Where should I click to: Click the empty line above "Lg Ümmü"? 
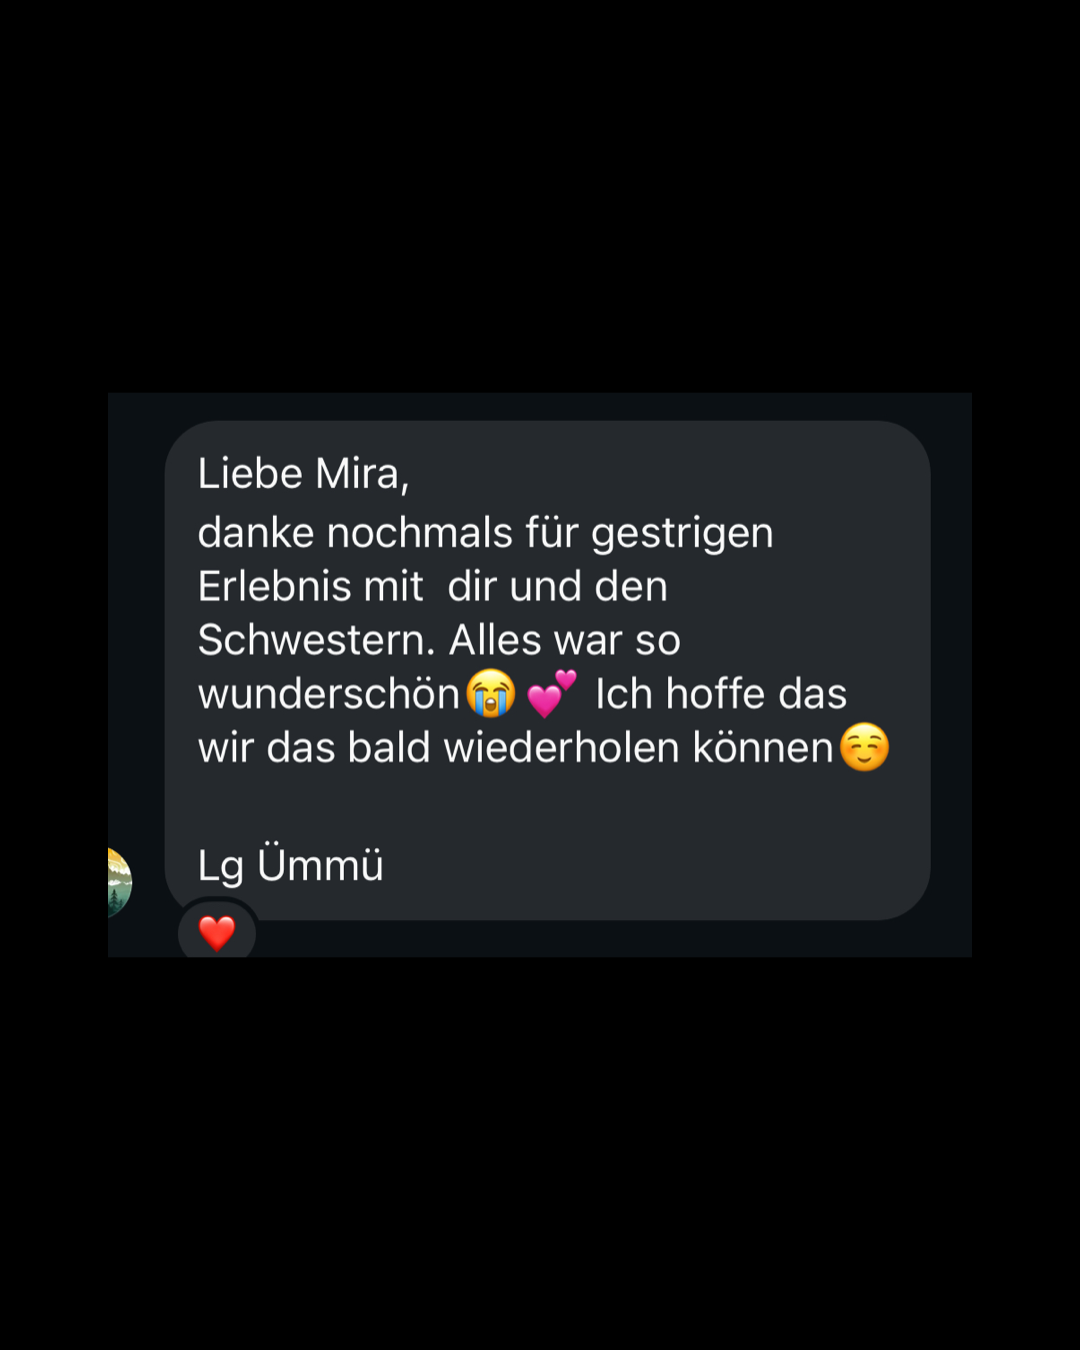547,806
